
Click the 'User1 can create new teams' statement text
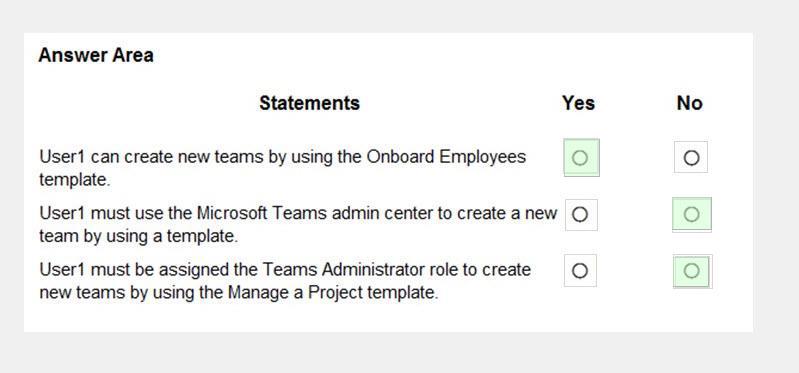tap(282, 168)
